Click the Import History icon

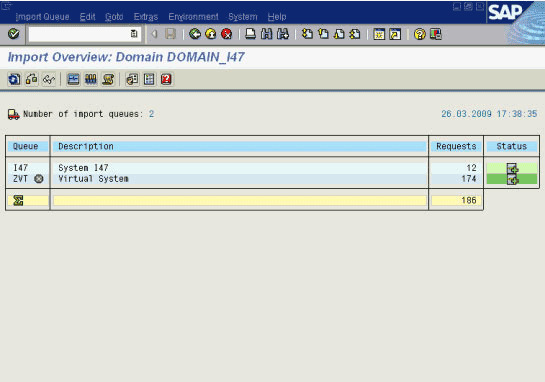[108, 79]
